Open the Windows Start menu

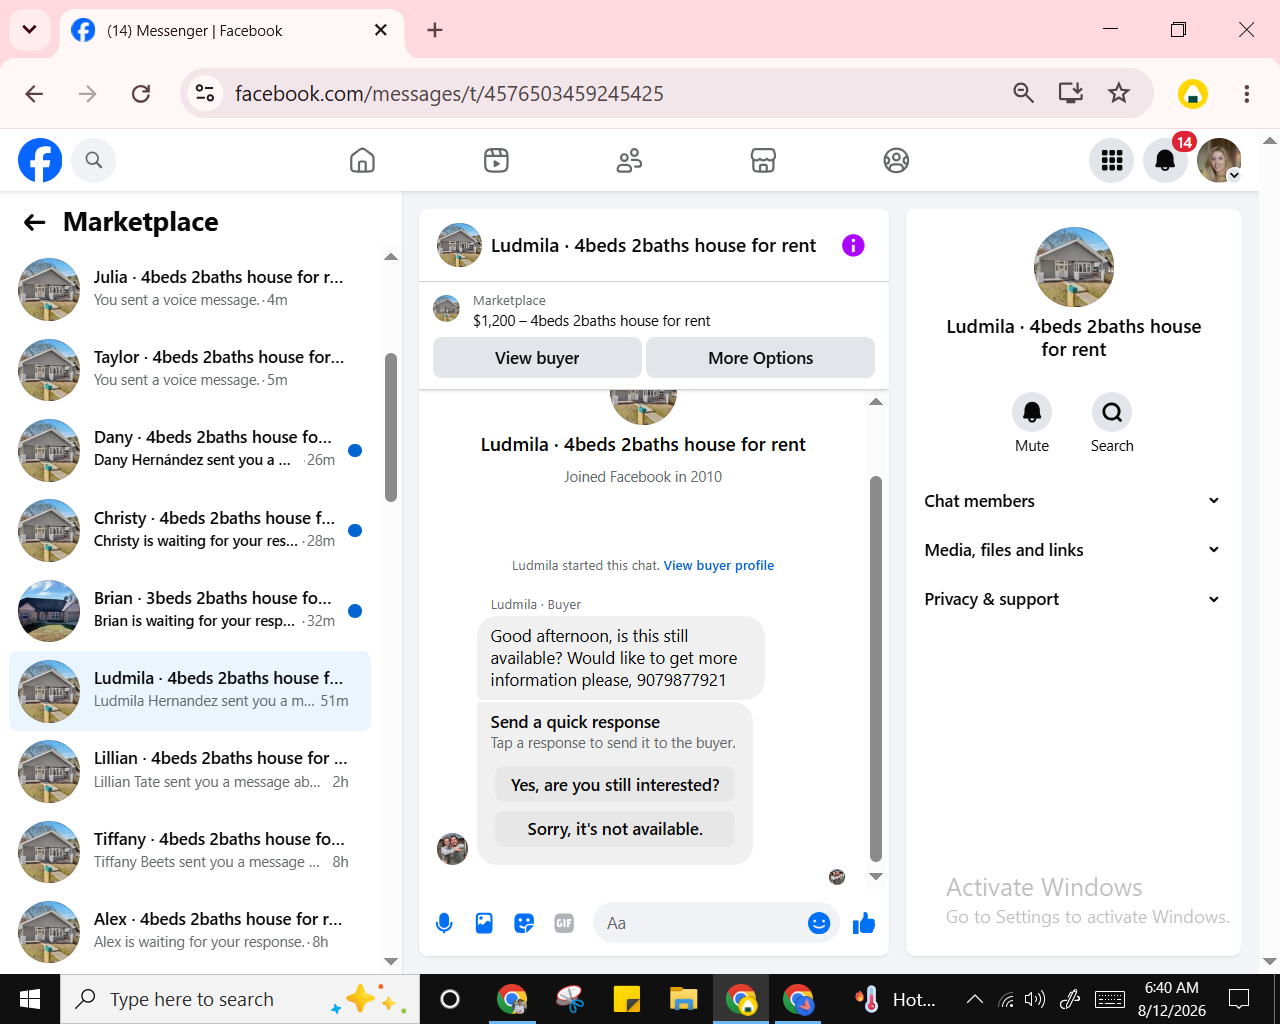30,999
